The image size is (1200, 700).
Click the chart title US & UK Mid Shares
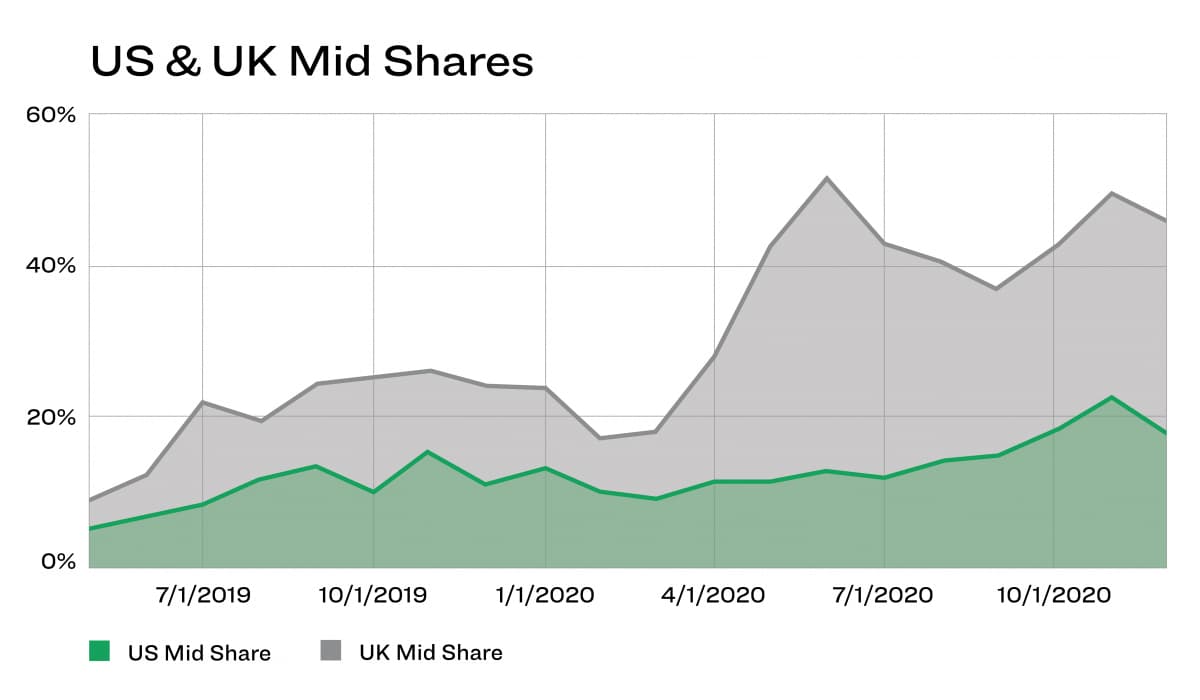(311, 62)
